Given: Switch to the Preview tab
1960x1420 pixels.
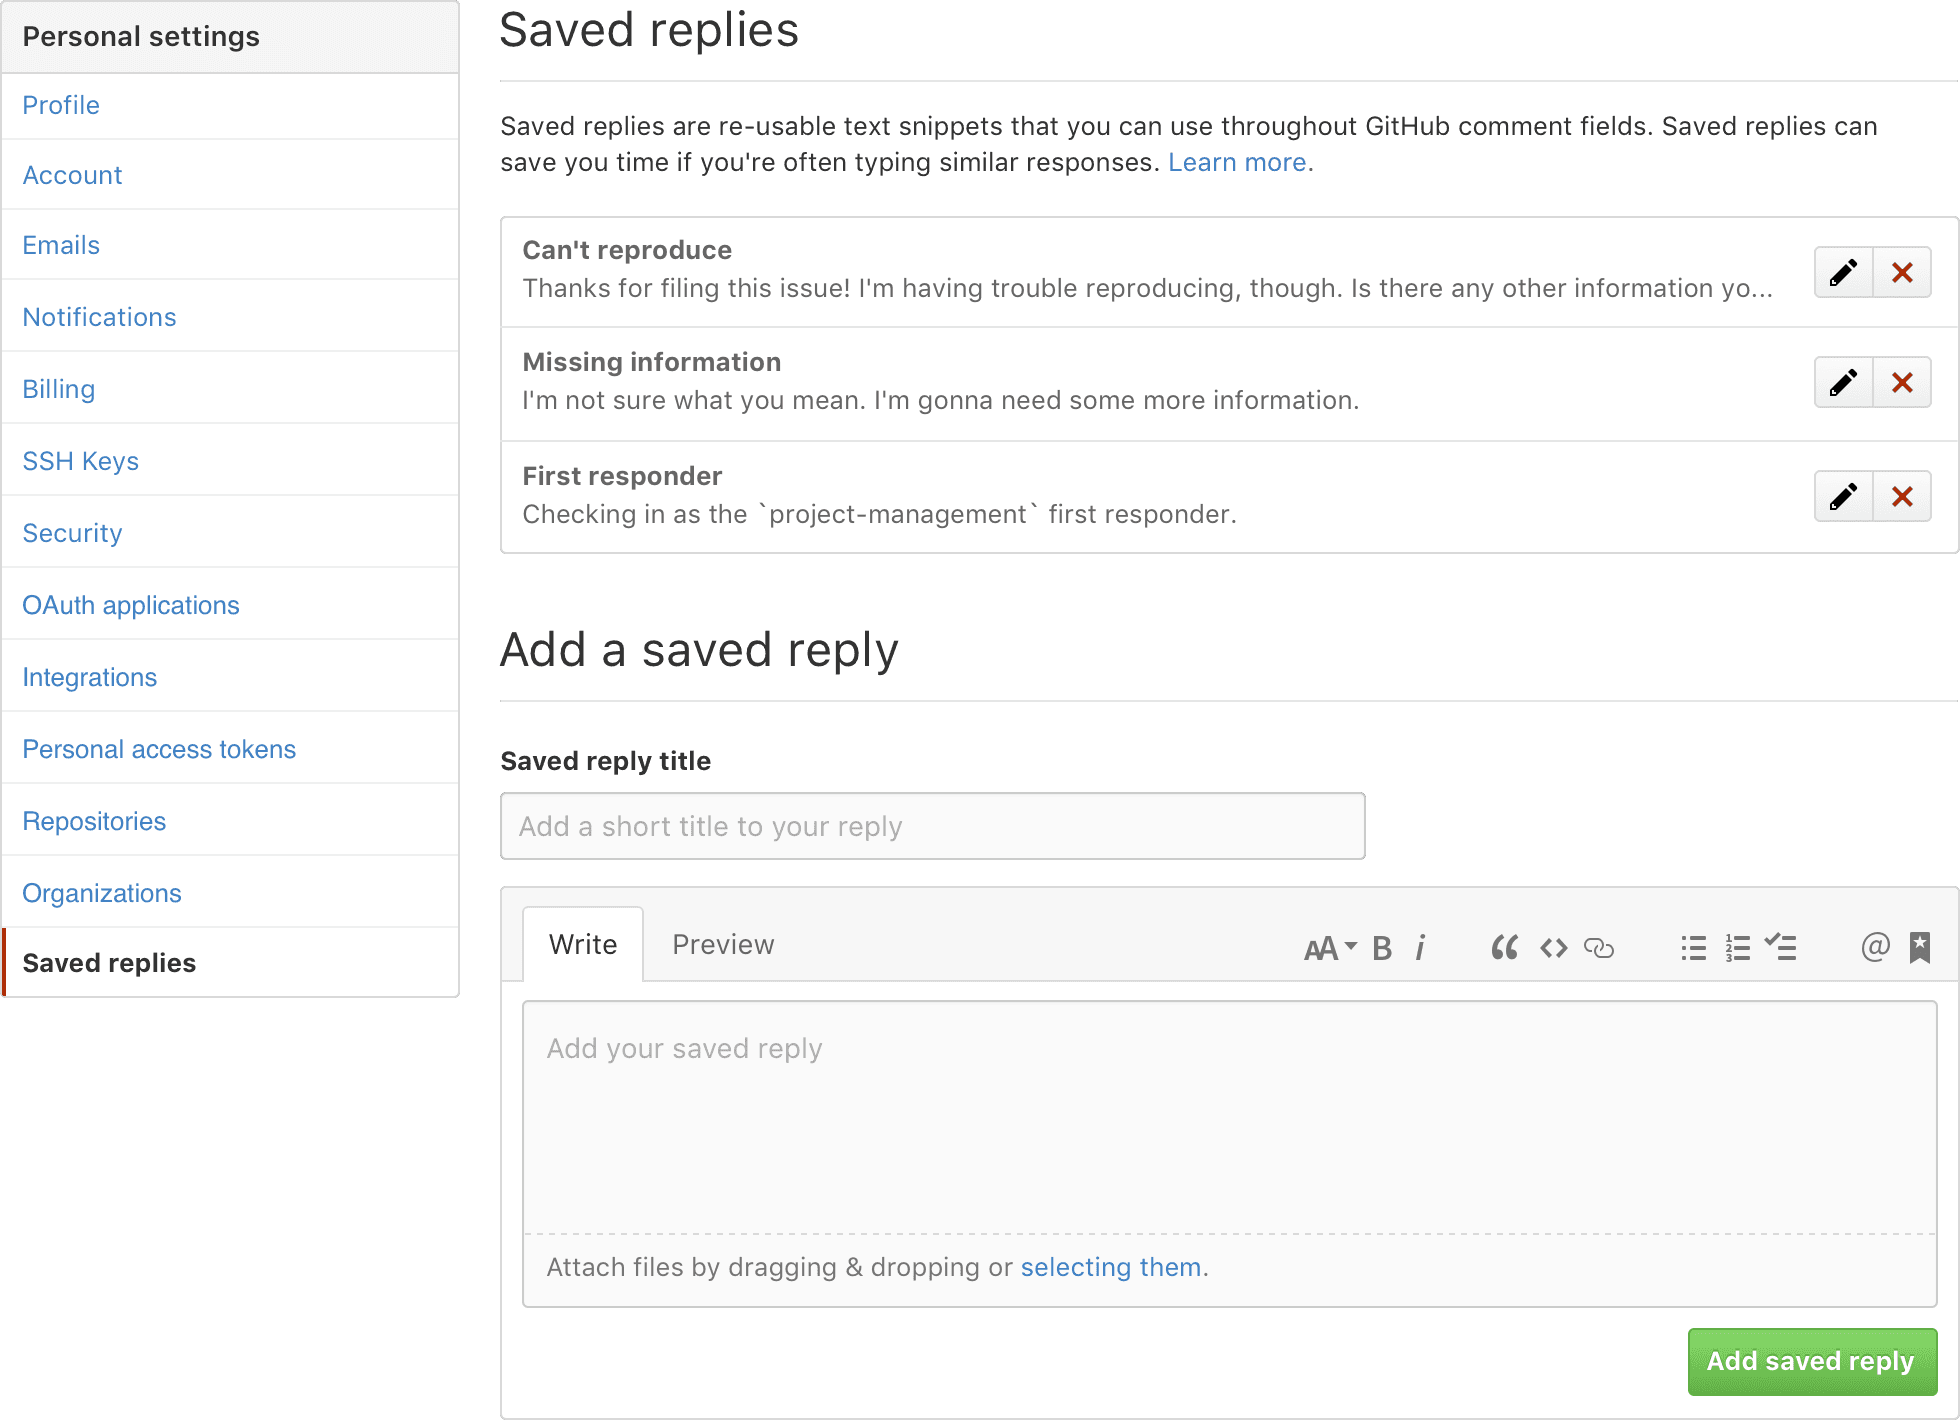Looking at the screenshot, I should coord(723,944).
